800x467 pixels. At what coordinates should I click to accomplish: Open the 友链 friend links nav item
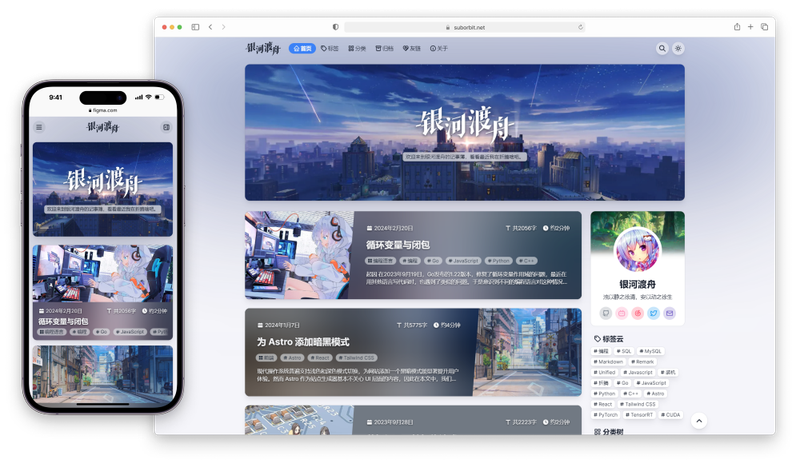[412, 48]
